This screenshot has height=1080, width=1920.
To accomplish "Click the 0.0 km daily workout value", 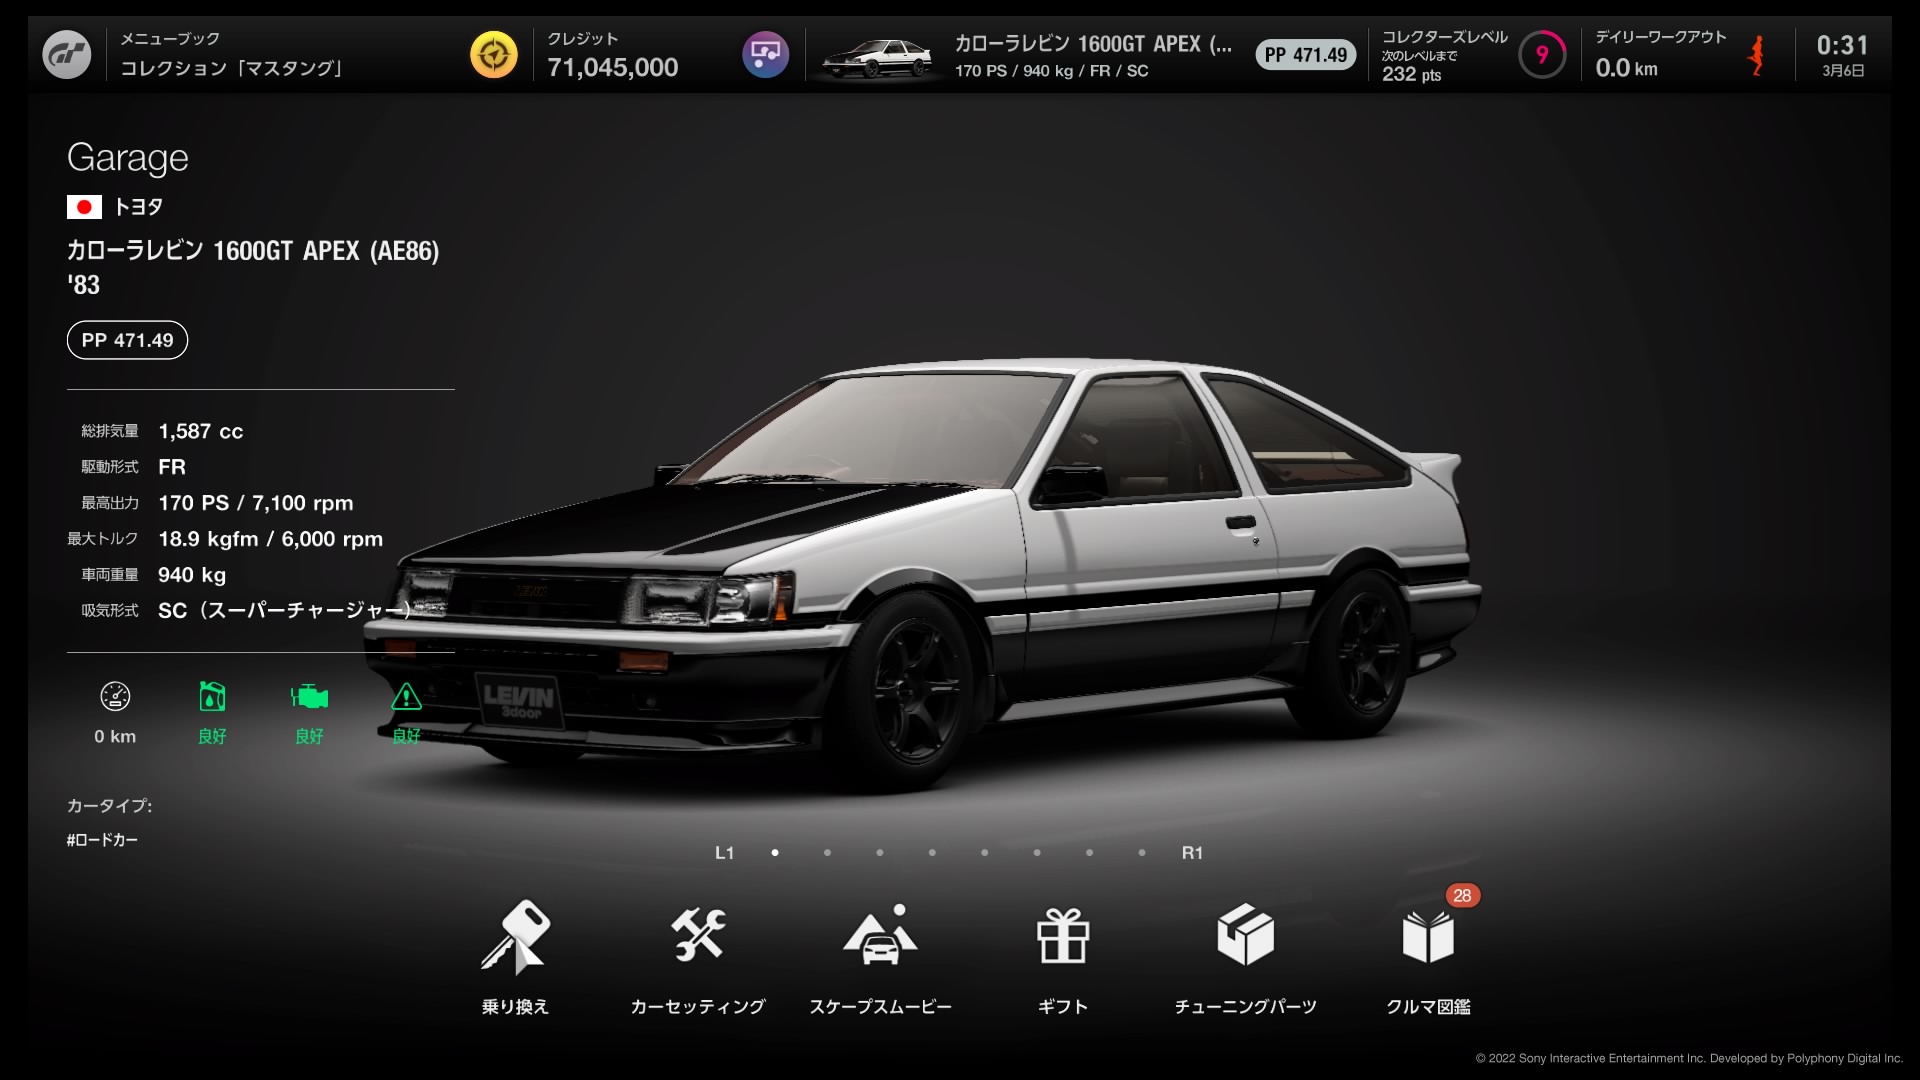I will (1626, 68).
